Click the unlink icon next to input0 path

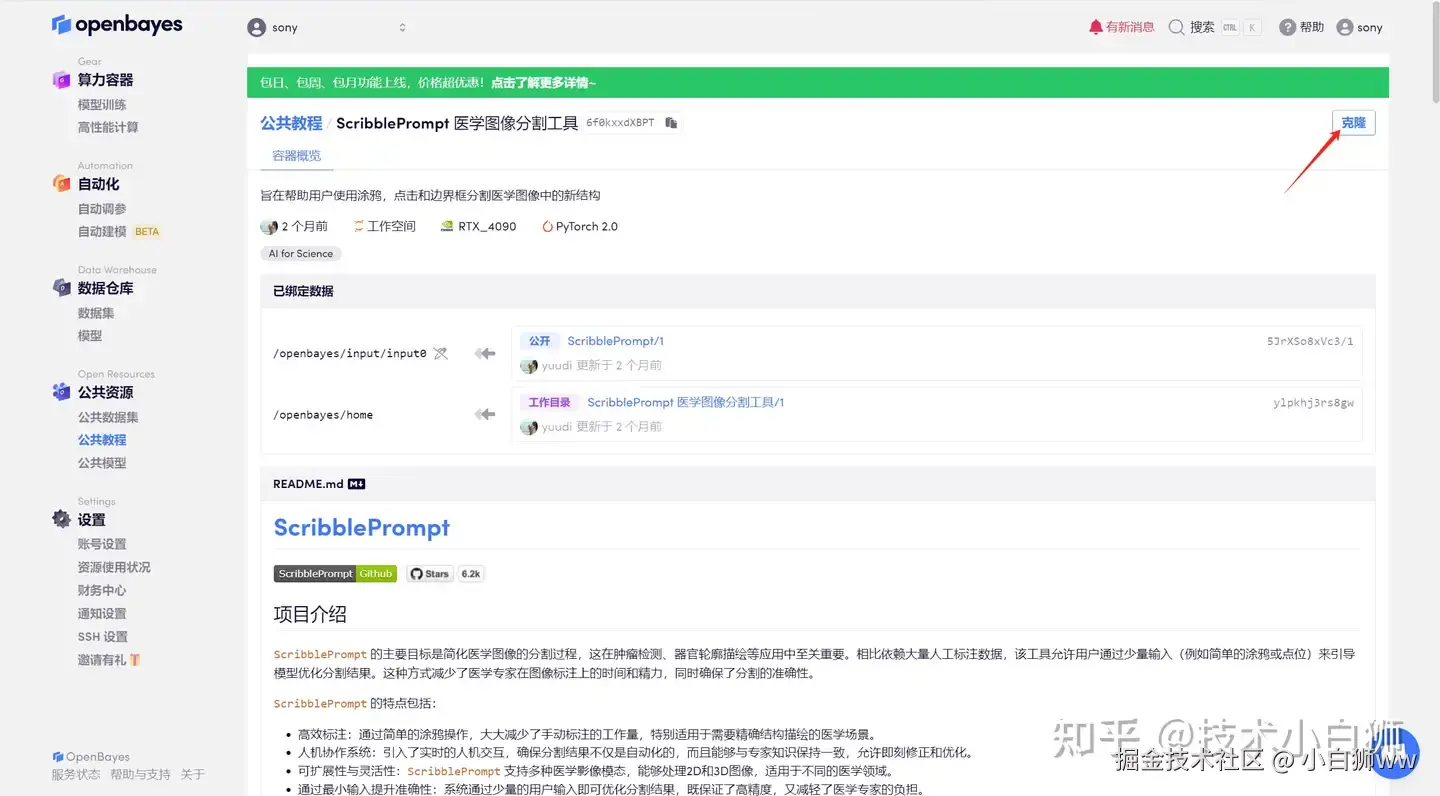(x=440, y=353)
